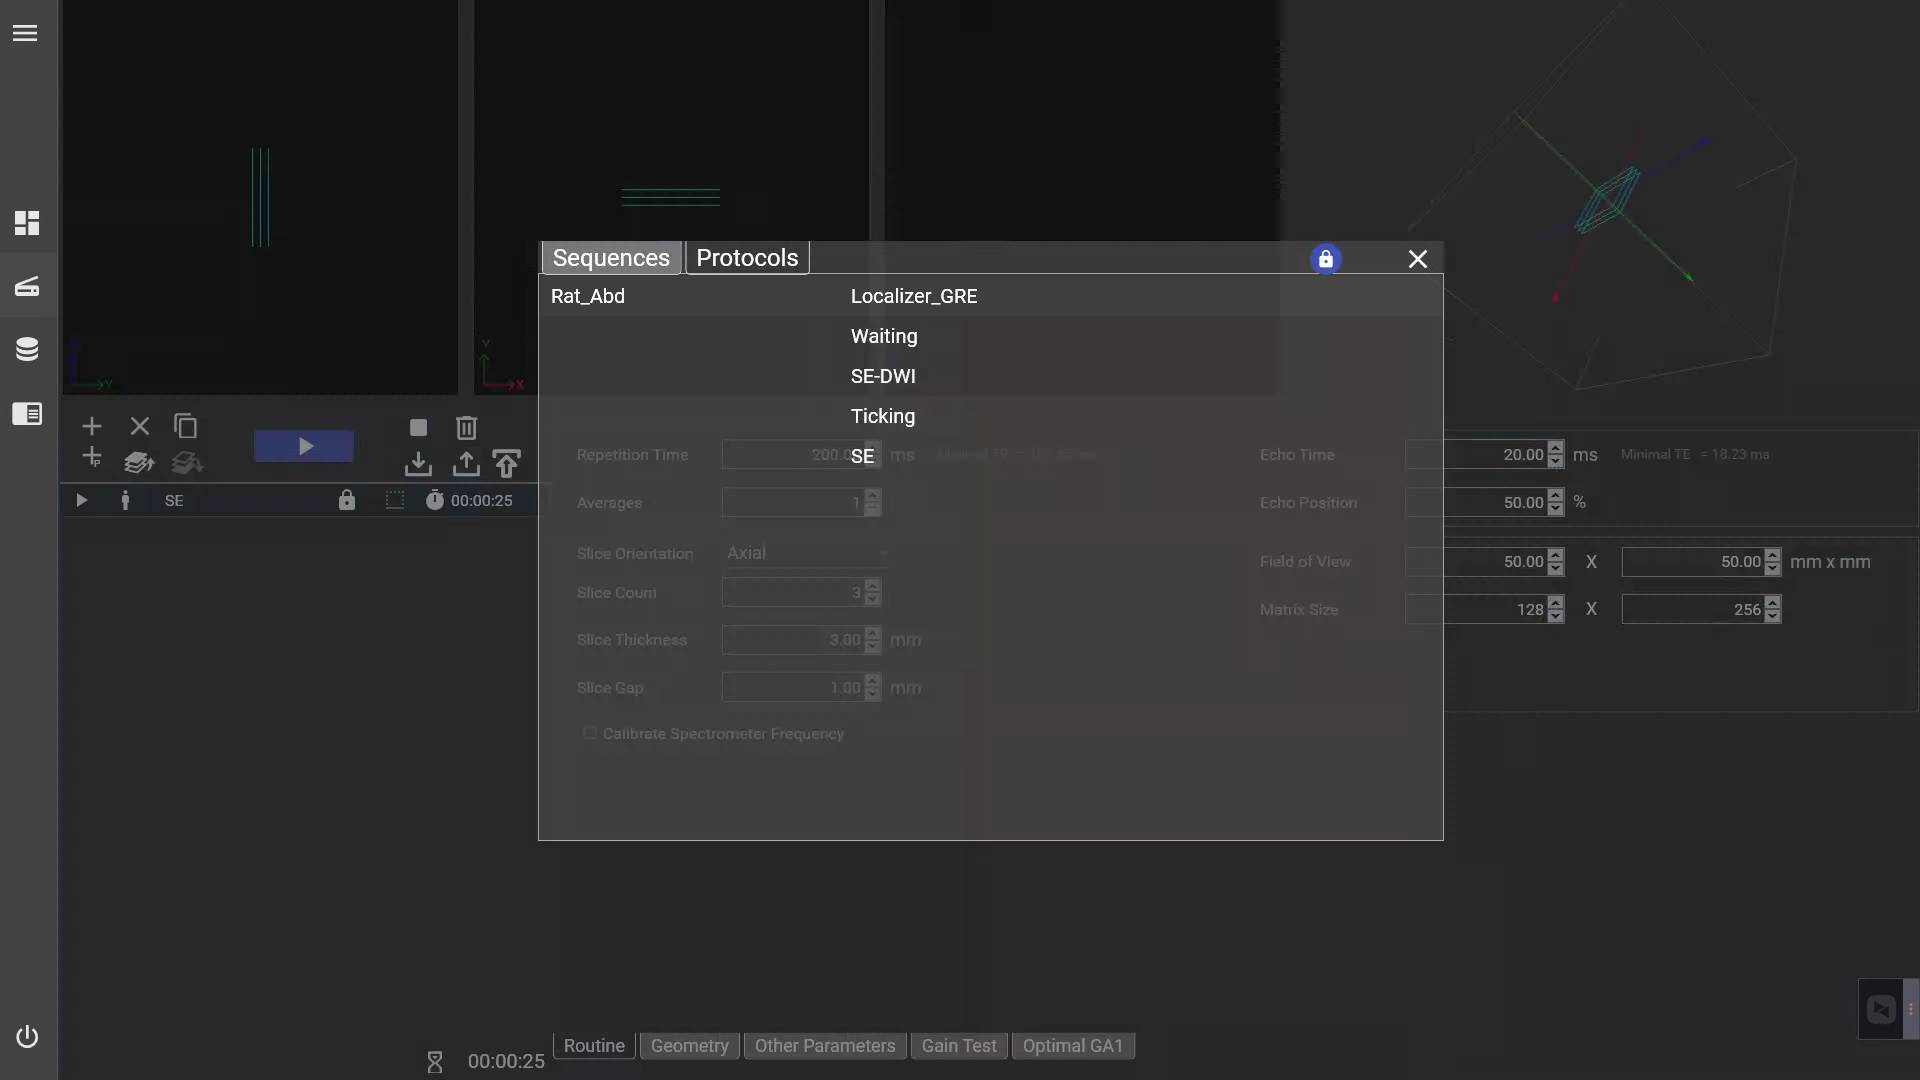Click the trash delete icon
Viewport: 1920px width, 1080px height.
[x=466, y=428]
